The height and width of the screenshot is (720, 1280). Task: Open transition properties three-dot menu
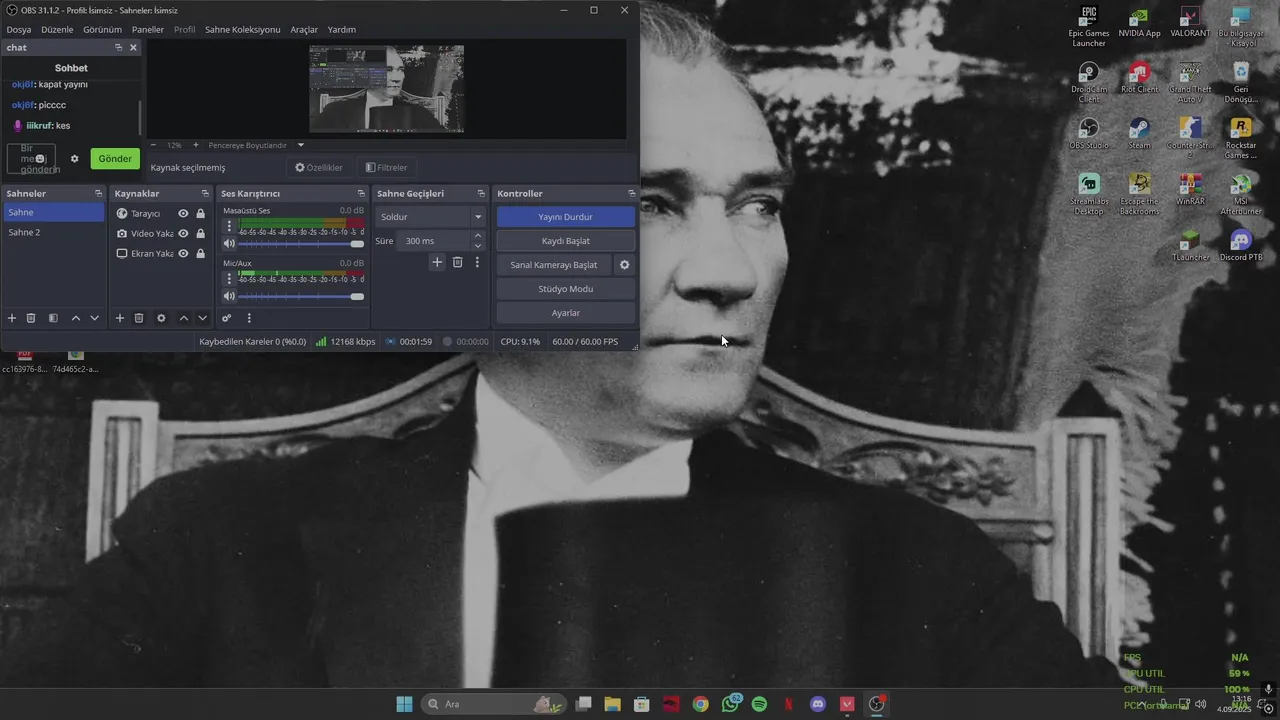(477, 262)
